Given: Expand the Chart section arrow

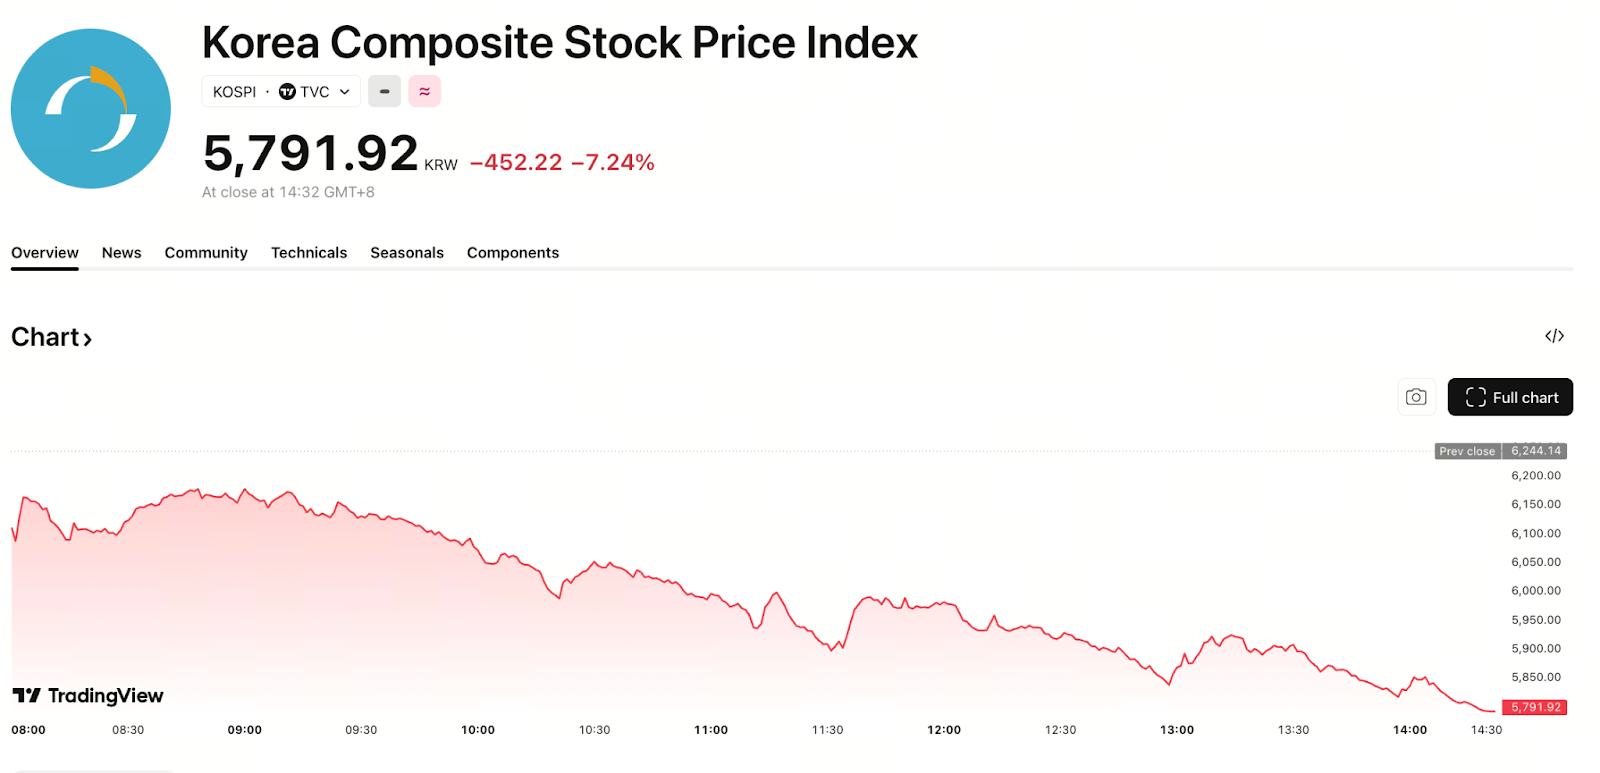Looking at the screenshot, I should coord(88,339).
